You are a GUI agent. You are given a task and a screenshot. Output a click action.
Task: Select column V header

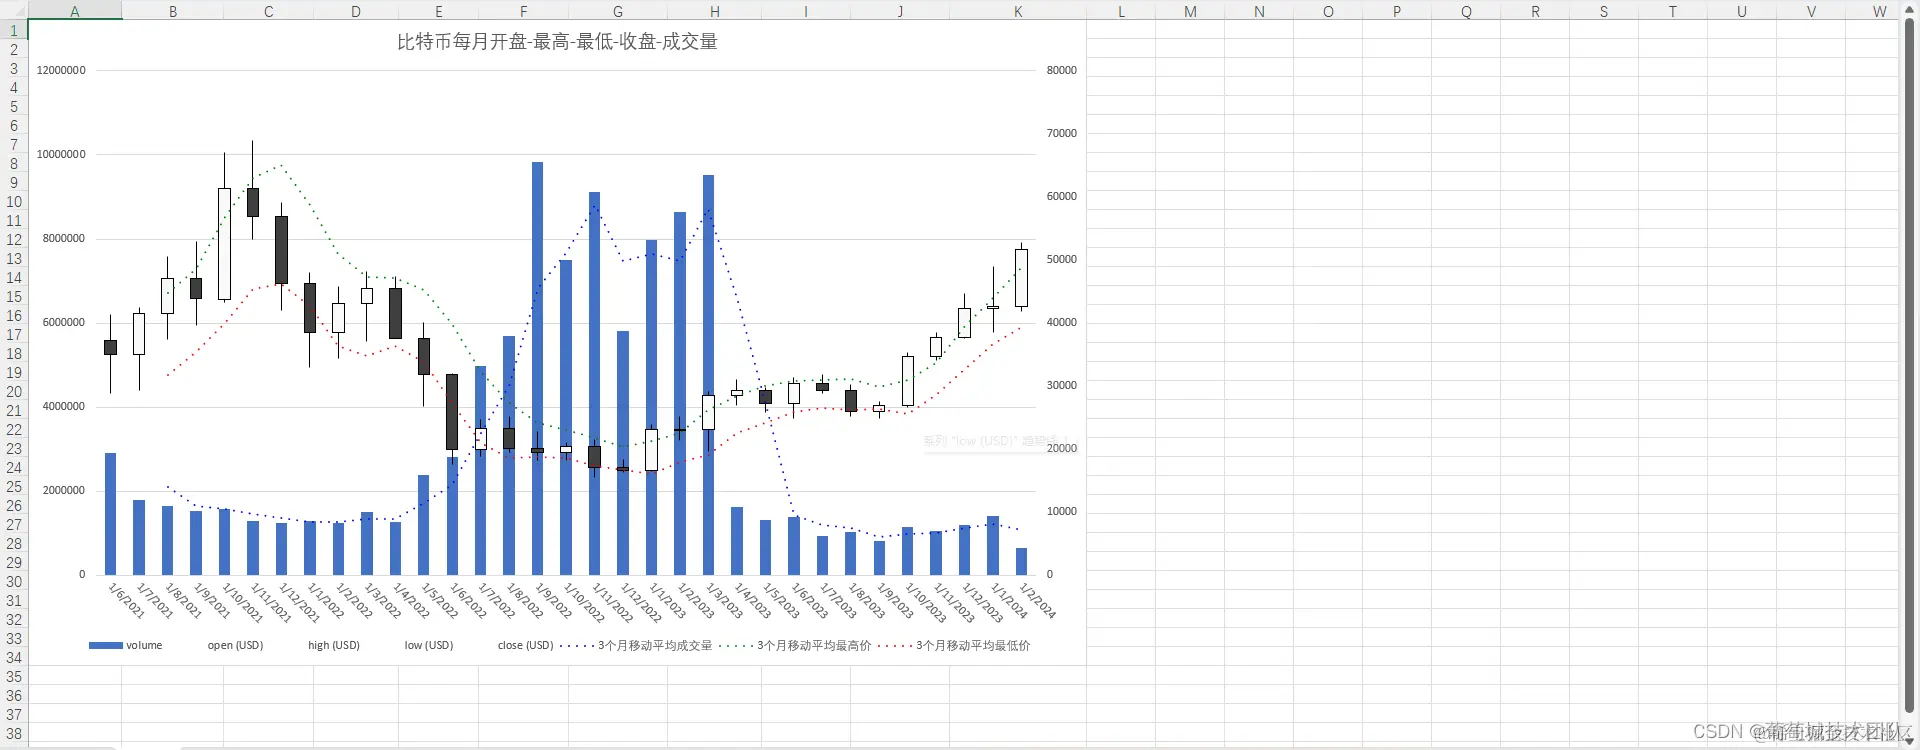click(1811, 12)
